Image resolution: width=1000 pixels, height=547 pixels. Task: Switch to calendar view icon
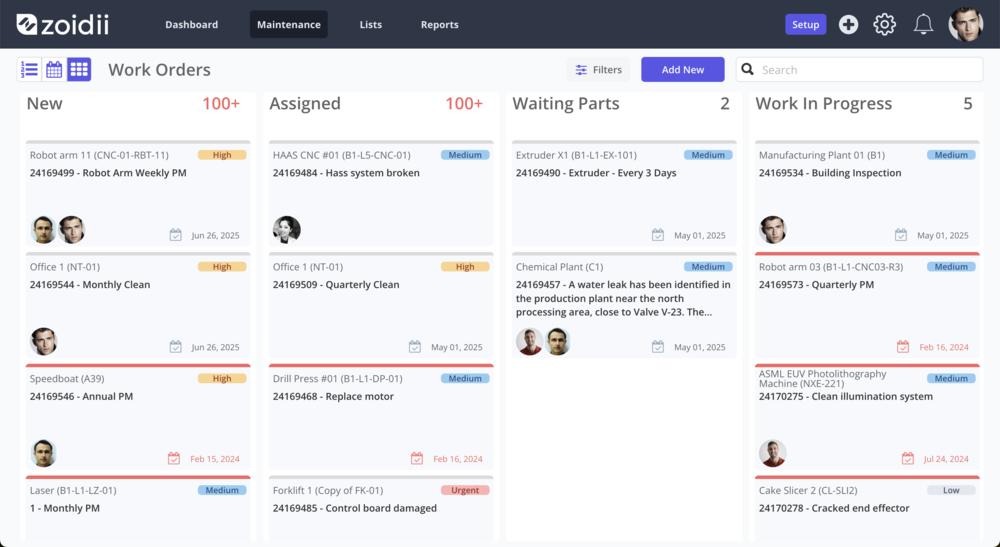54,69
